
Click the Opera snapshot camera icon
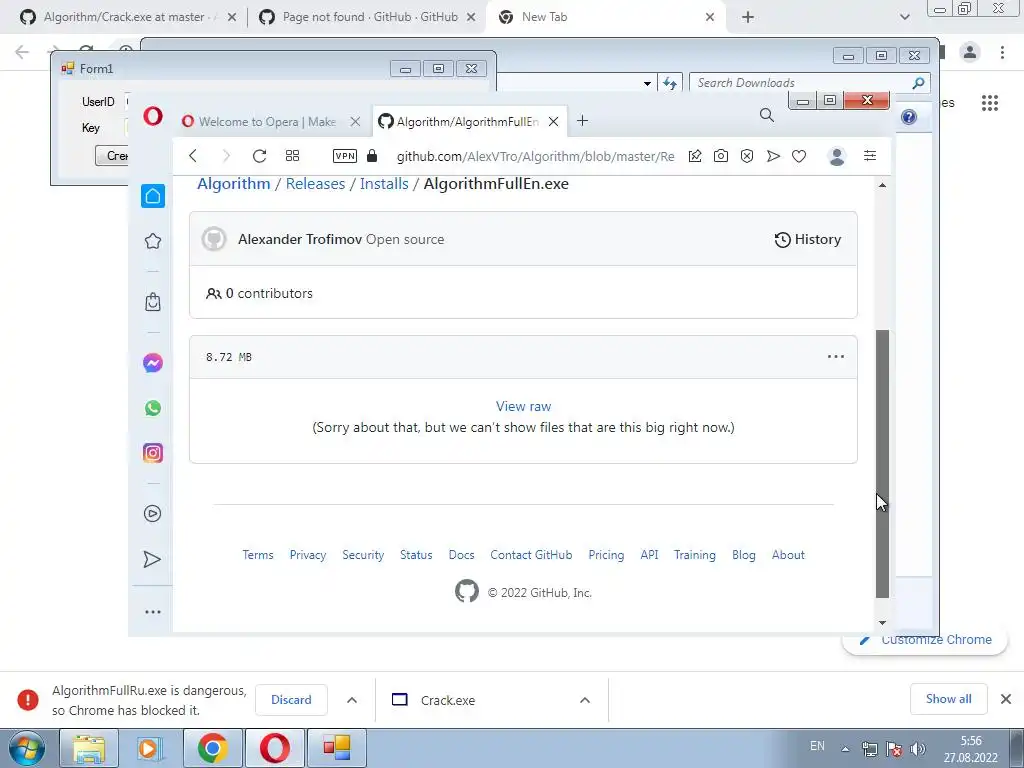coord(721,156)
